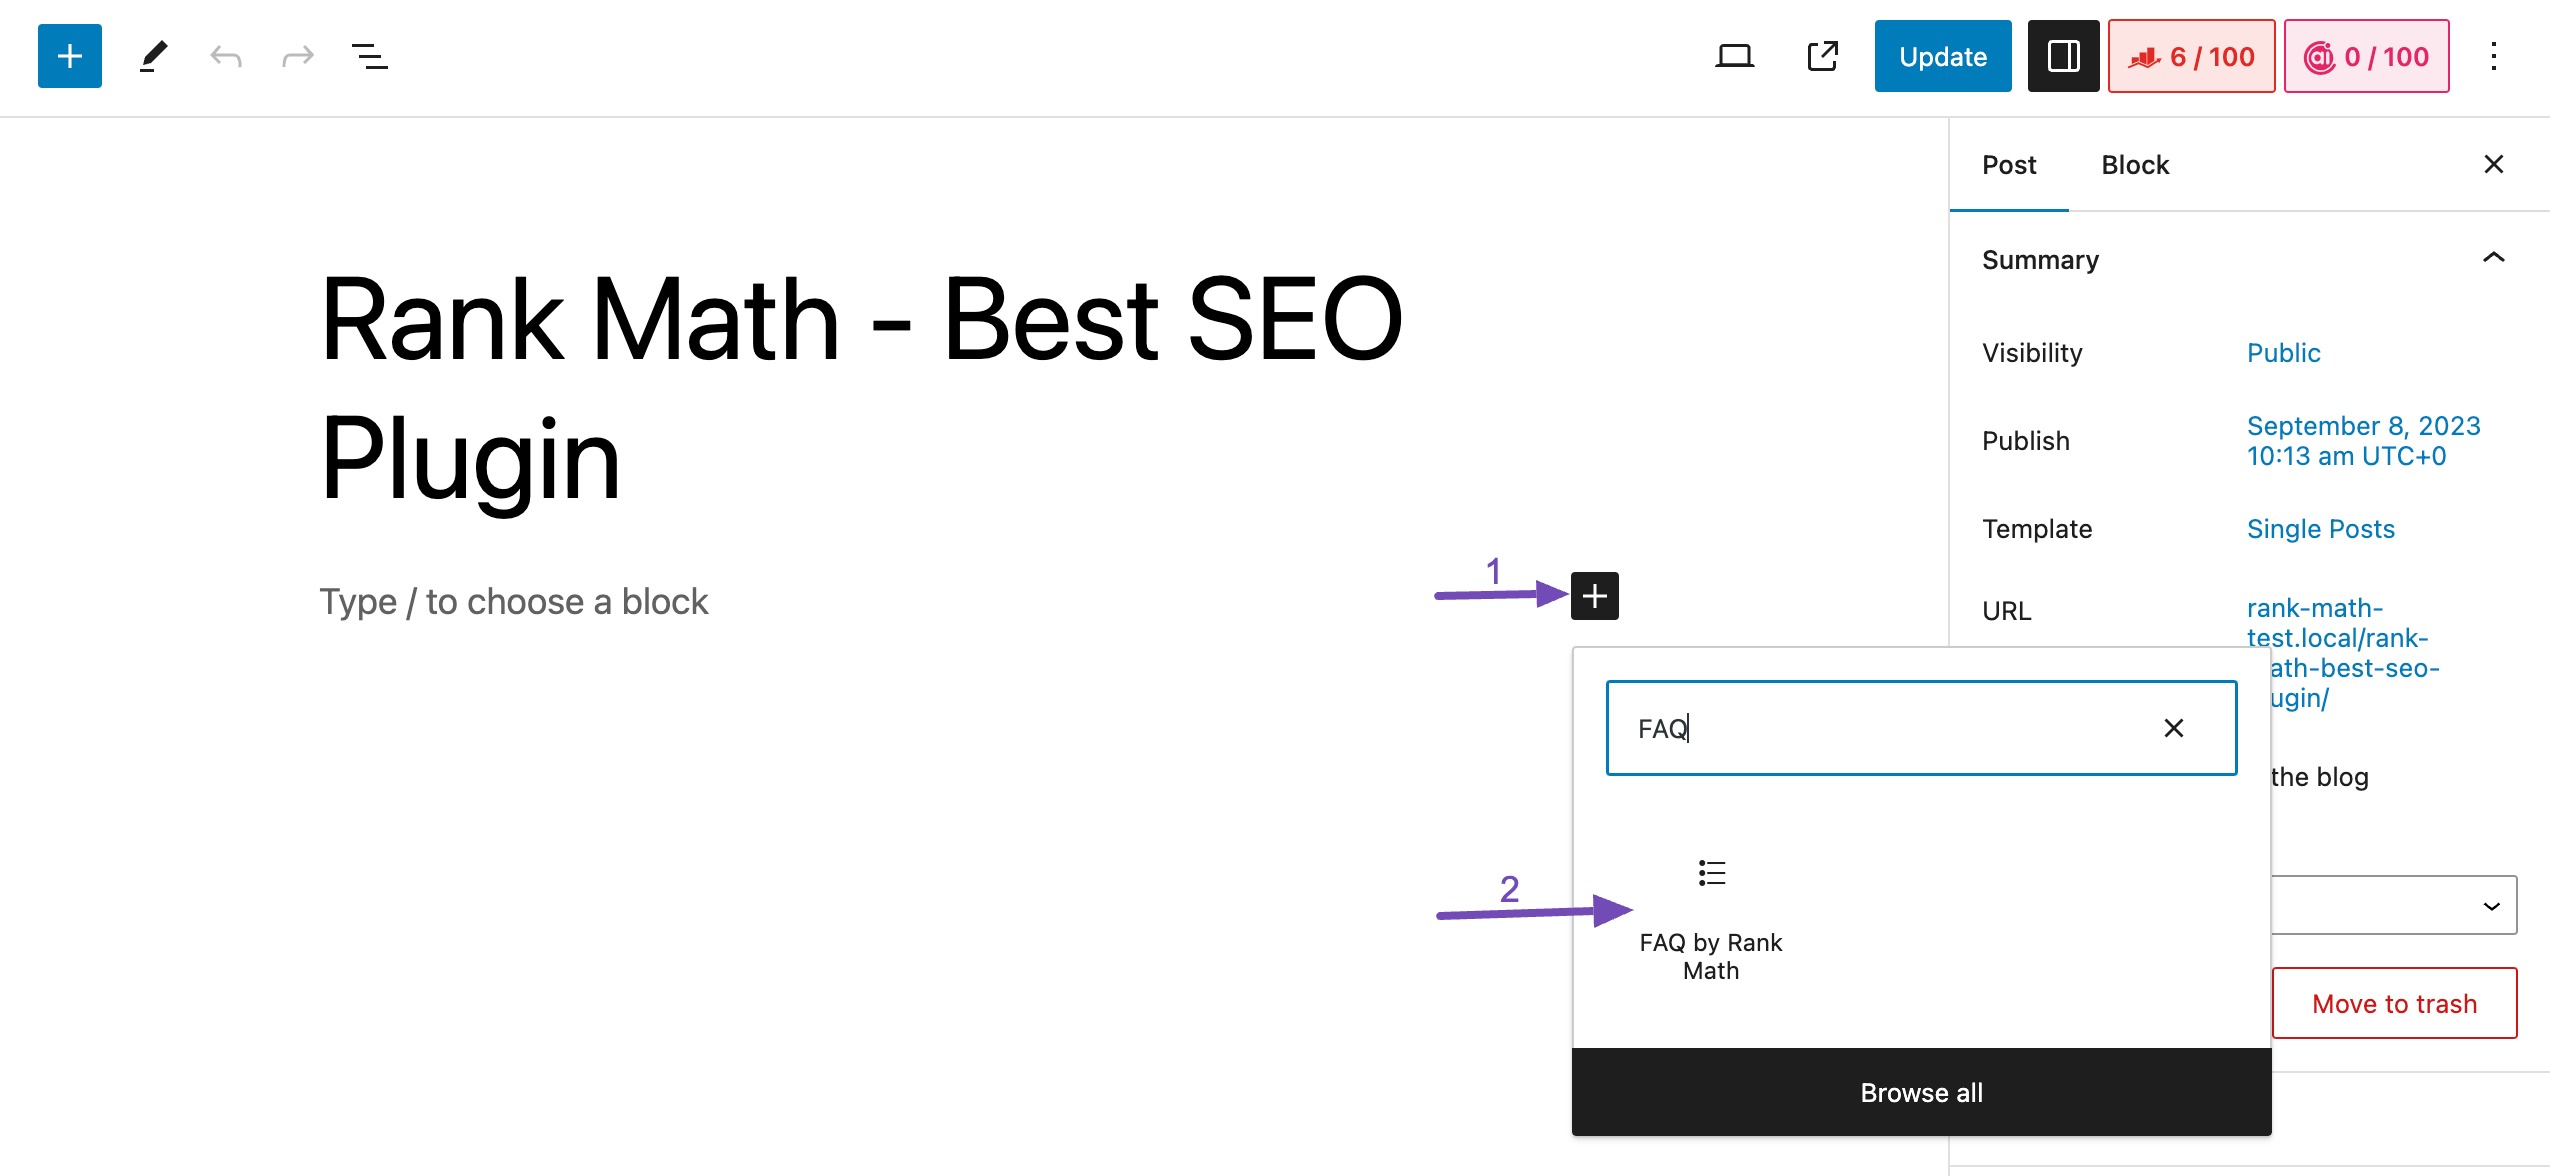The image size is (2550, 1176).
Task: Click the Block editor layout icon
Action: [2060, 55]
